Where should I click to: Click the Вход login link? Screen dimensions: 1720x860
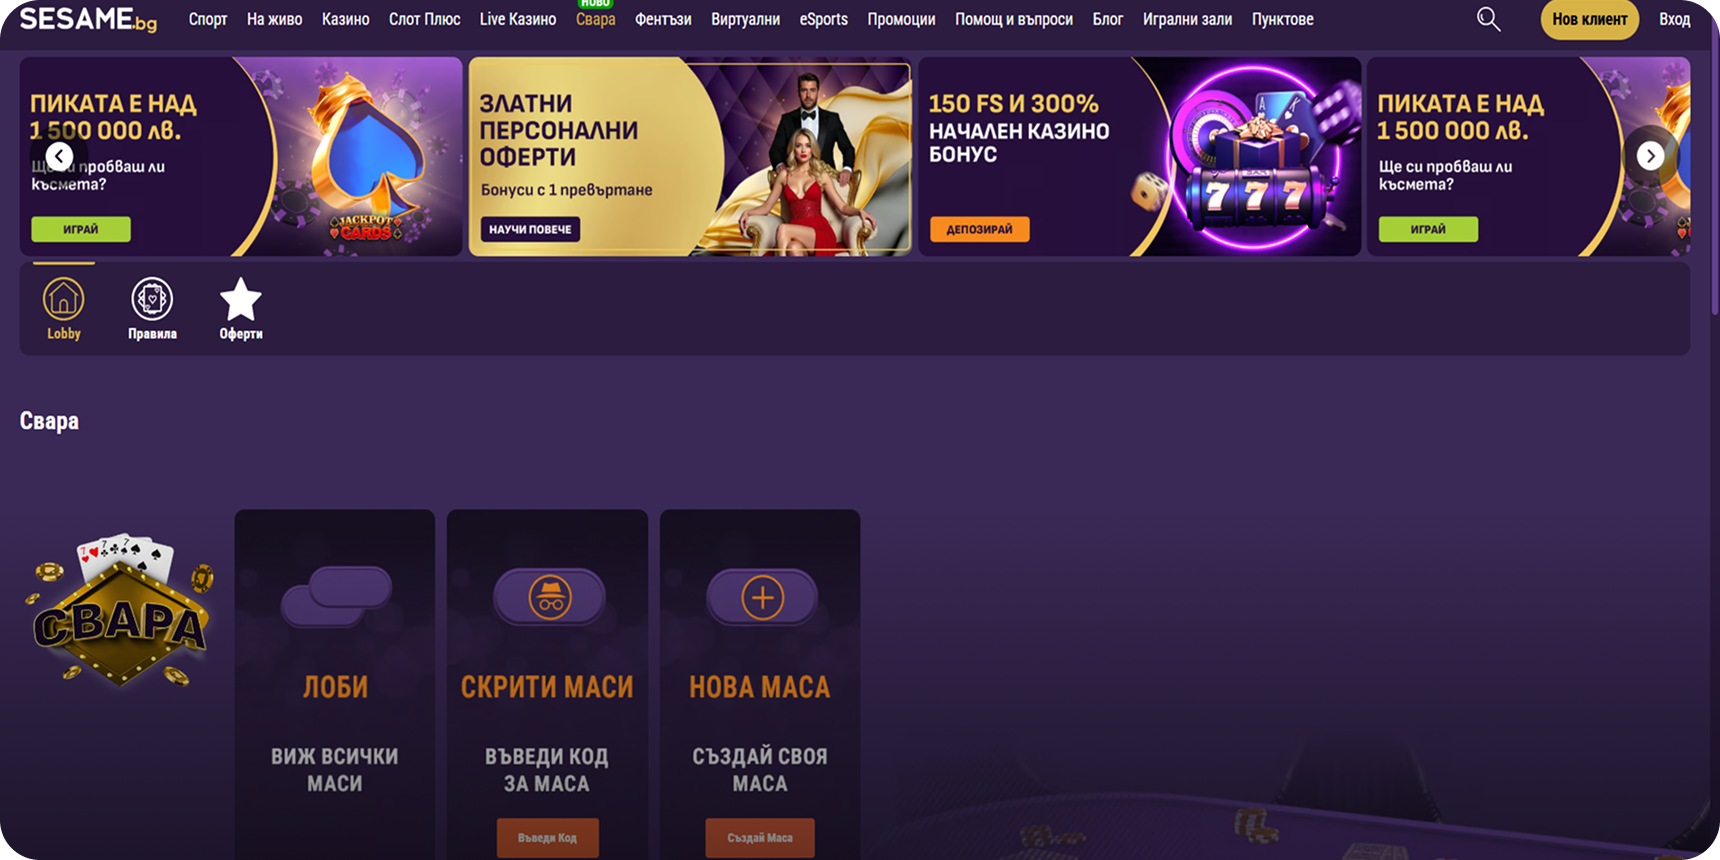pos(1674,19)
